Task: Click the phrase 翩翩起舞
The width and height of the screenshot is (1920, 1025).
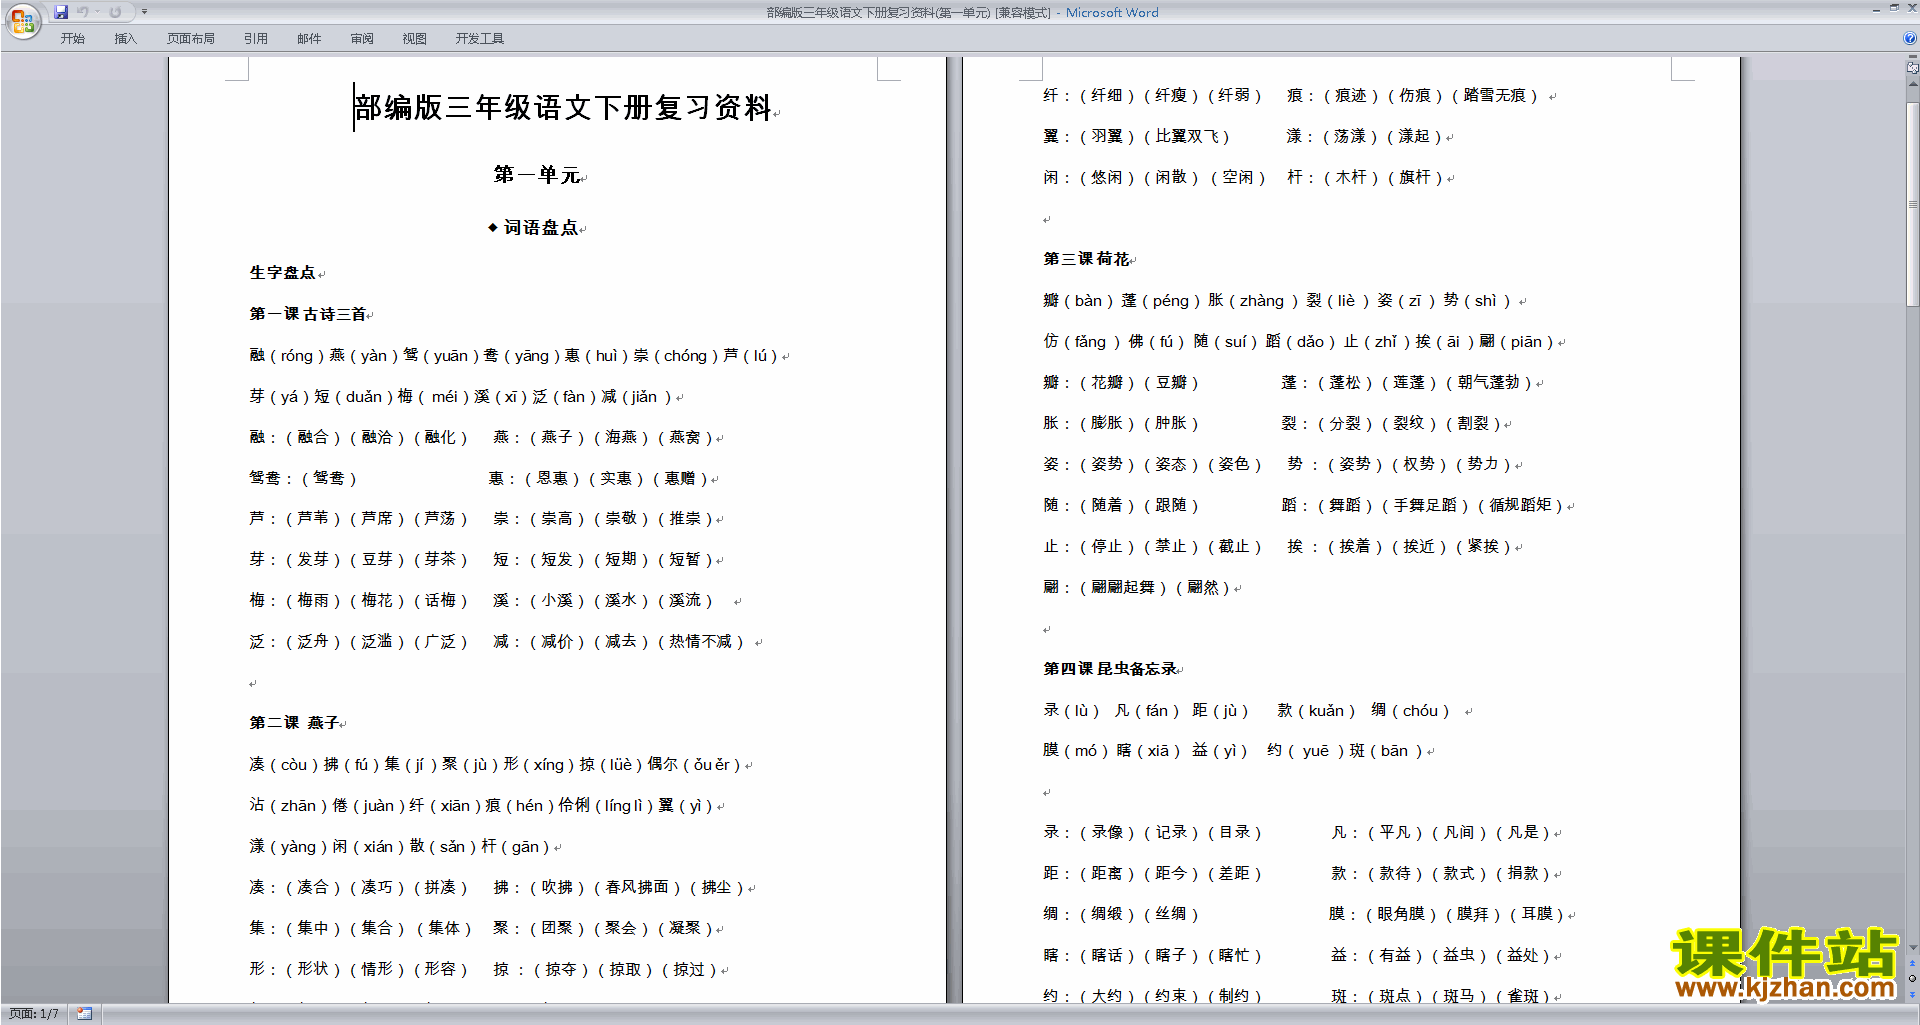Action: tap(1123, 588)
